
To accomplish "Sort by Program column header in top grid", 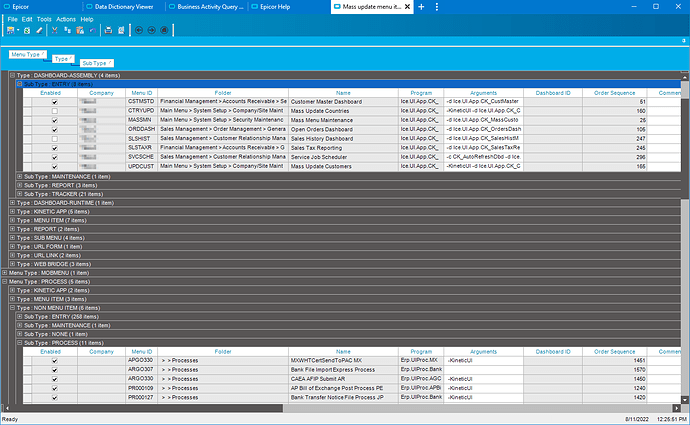I will point(421,93).
